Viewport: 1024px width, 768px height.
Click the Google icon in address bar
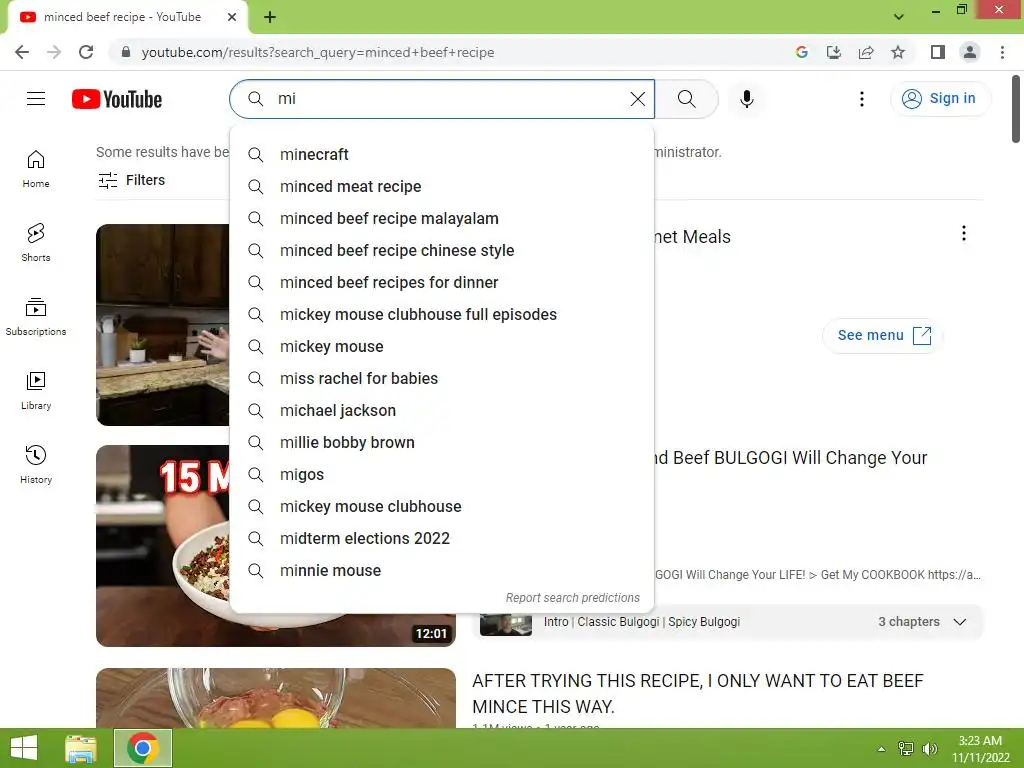(801, 52)
